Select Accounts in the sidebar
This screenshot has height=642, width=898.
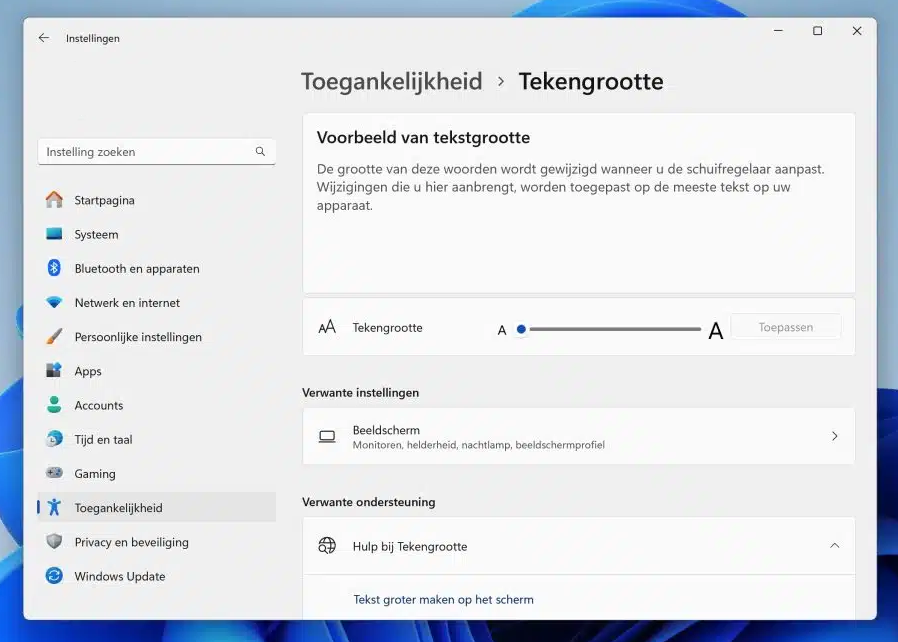(x=99, y=405)
